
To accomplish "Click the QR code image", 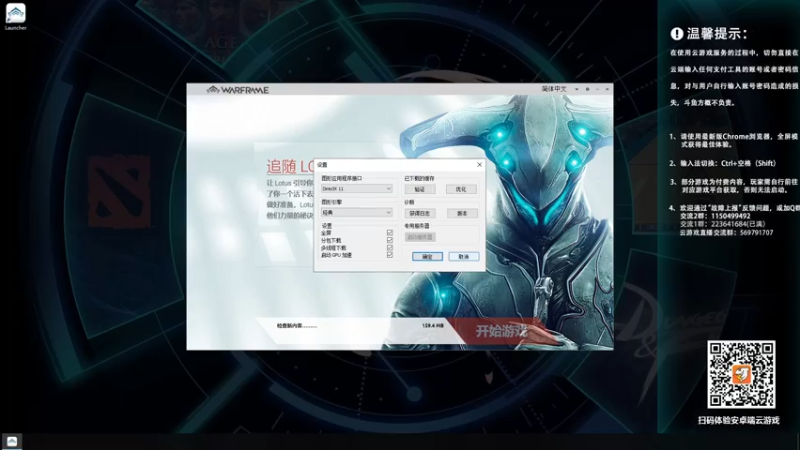I will click(x=741, y=374).
